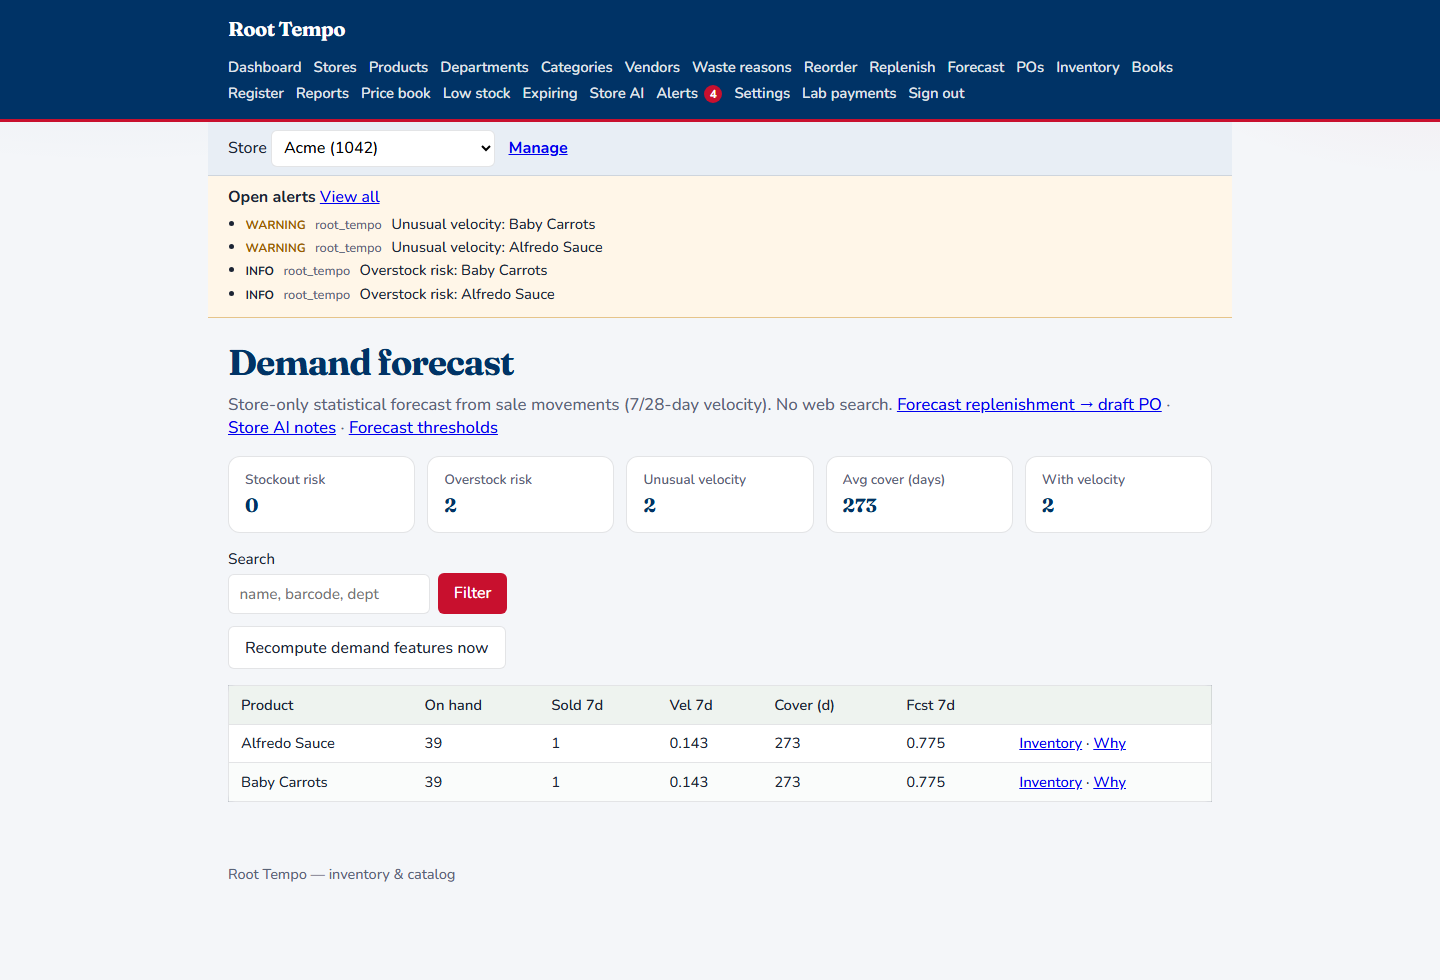Open the Store dropdown showing Acme (1042)
The height and width of the screenshot is (980, 1440).
click(x=383, y=148)
